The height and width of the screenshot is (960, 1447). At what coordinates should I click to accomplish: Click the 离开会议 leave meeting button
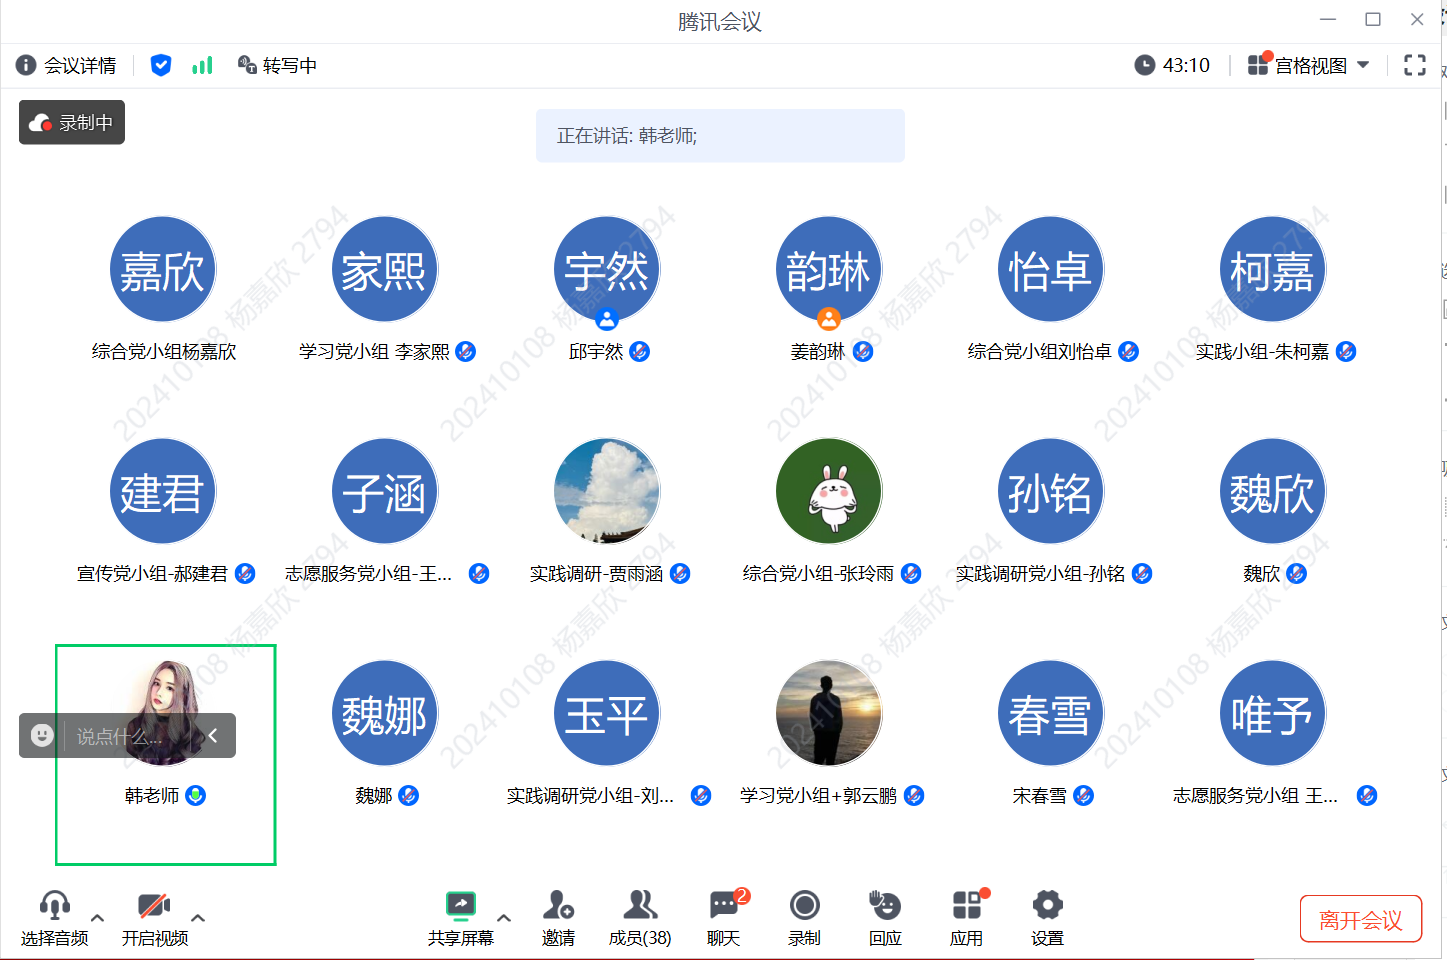[1360, 919]
